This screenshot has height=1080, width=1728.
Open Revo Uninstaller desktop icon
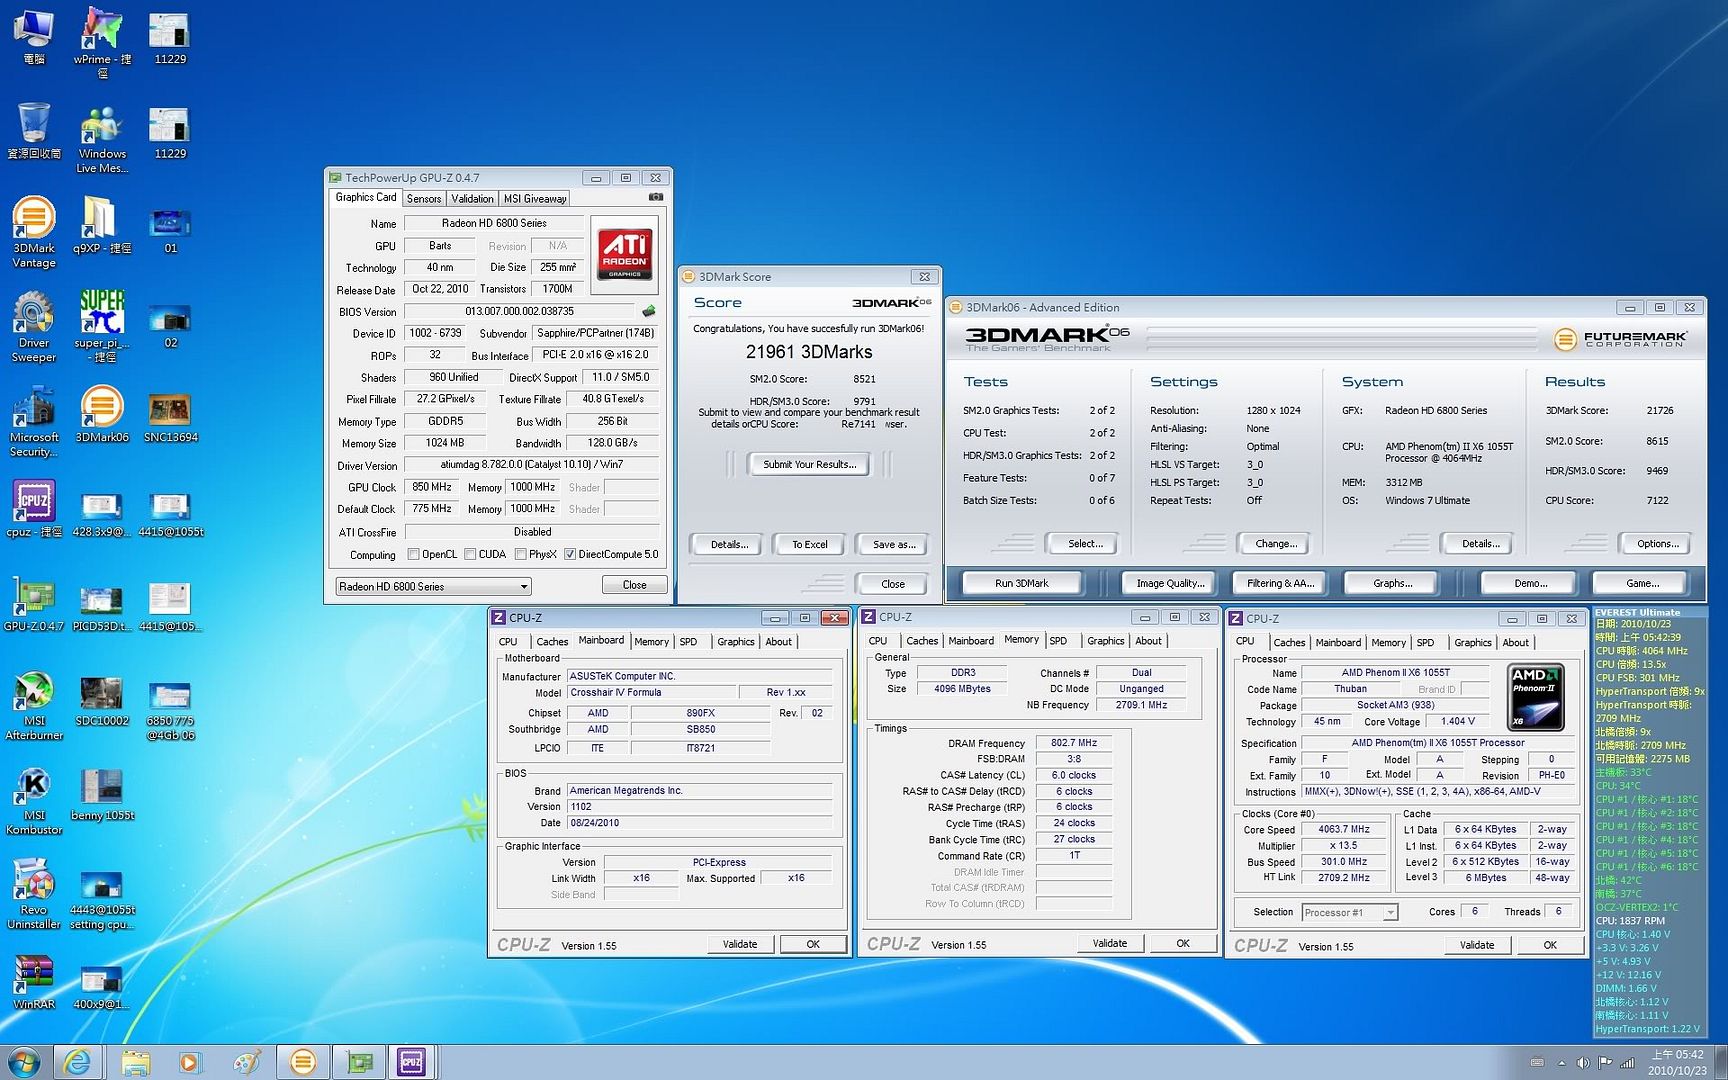pyautogui.click(x=34, y=881)
